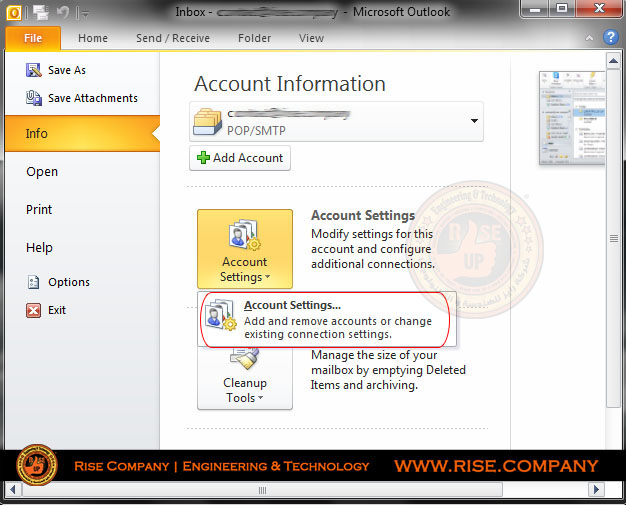Go to the Folder ribbon tab

pyautogui.click(x=254, y=38)
